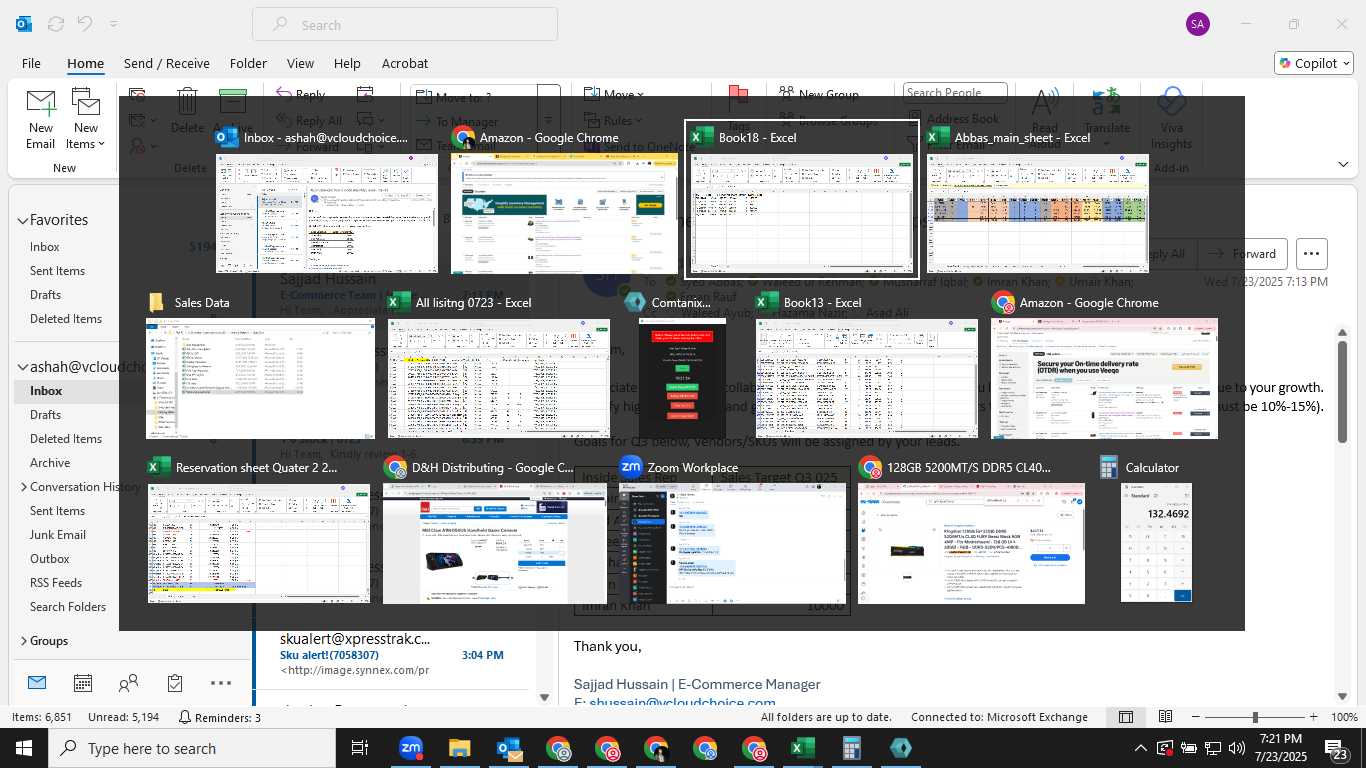Open the View ribbon tab
This screenshot has width=1366, height=768.
coord(300,63)
